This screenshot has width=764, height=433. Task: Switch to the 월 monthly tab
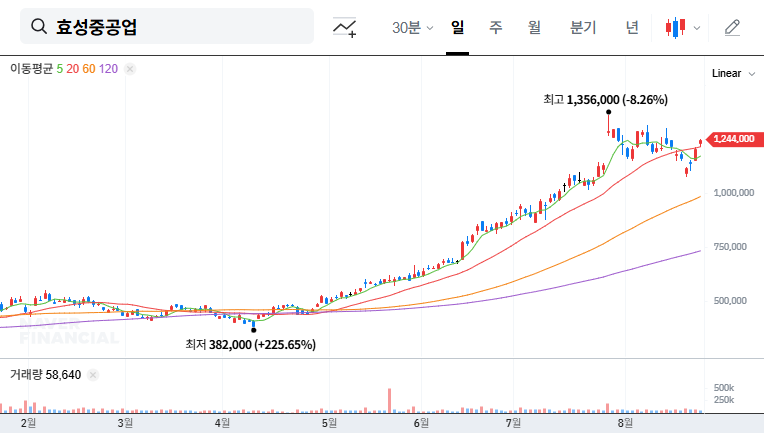pyautogui.click(x=534, y=27)
